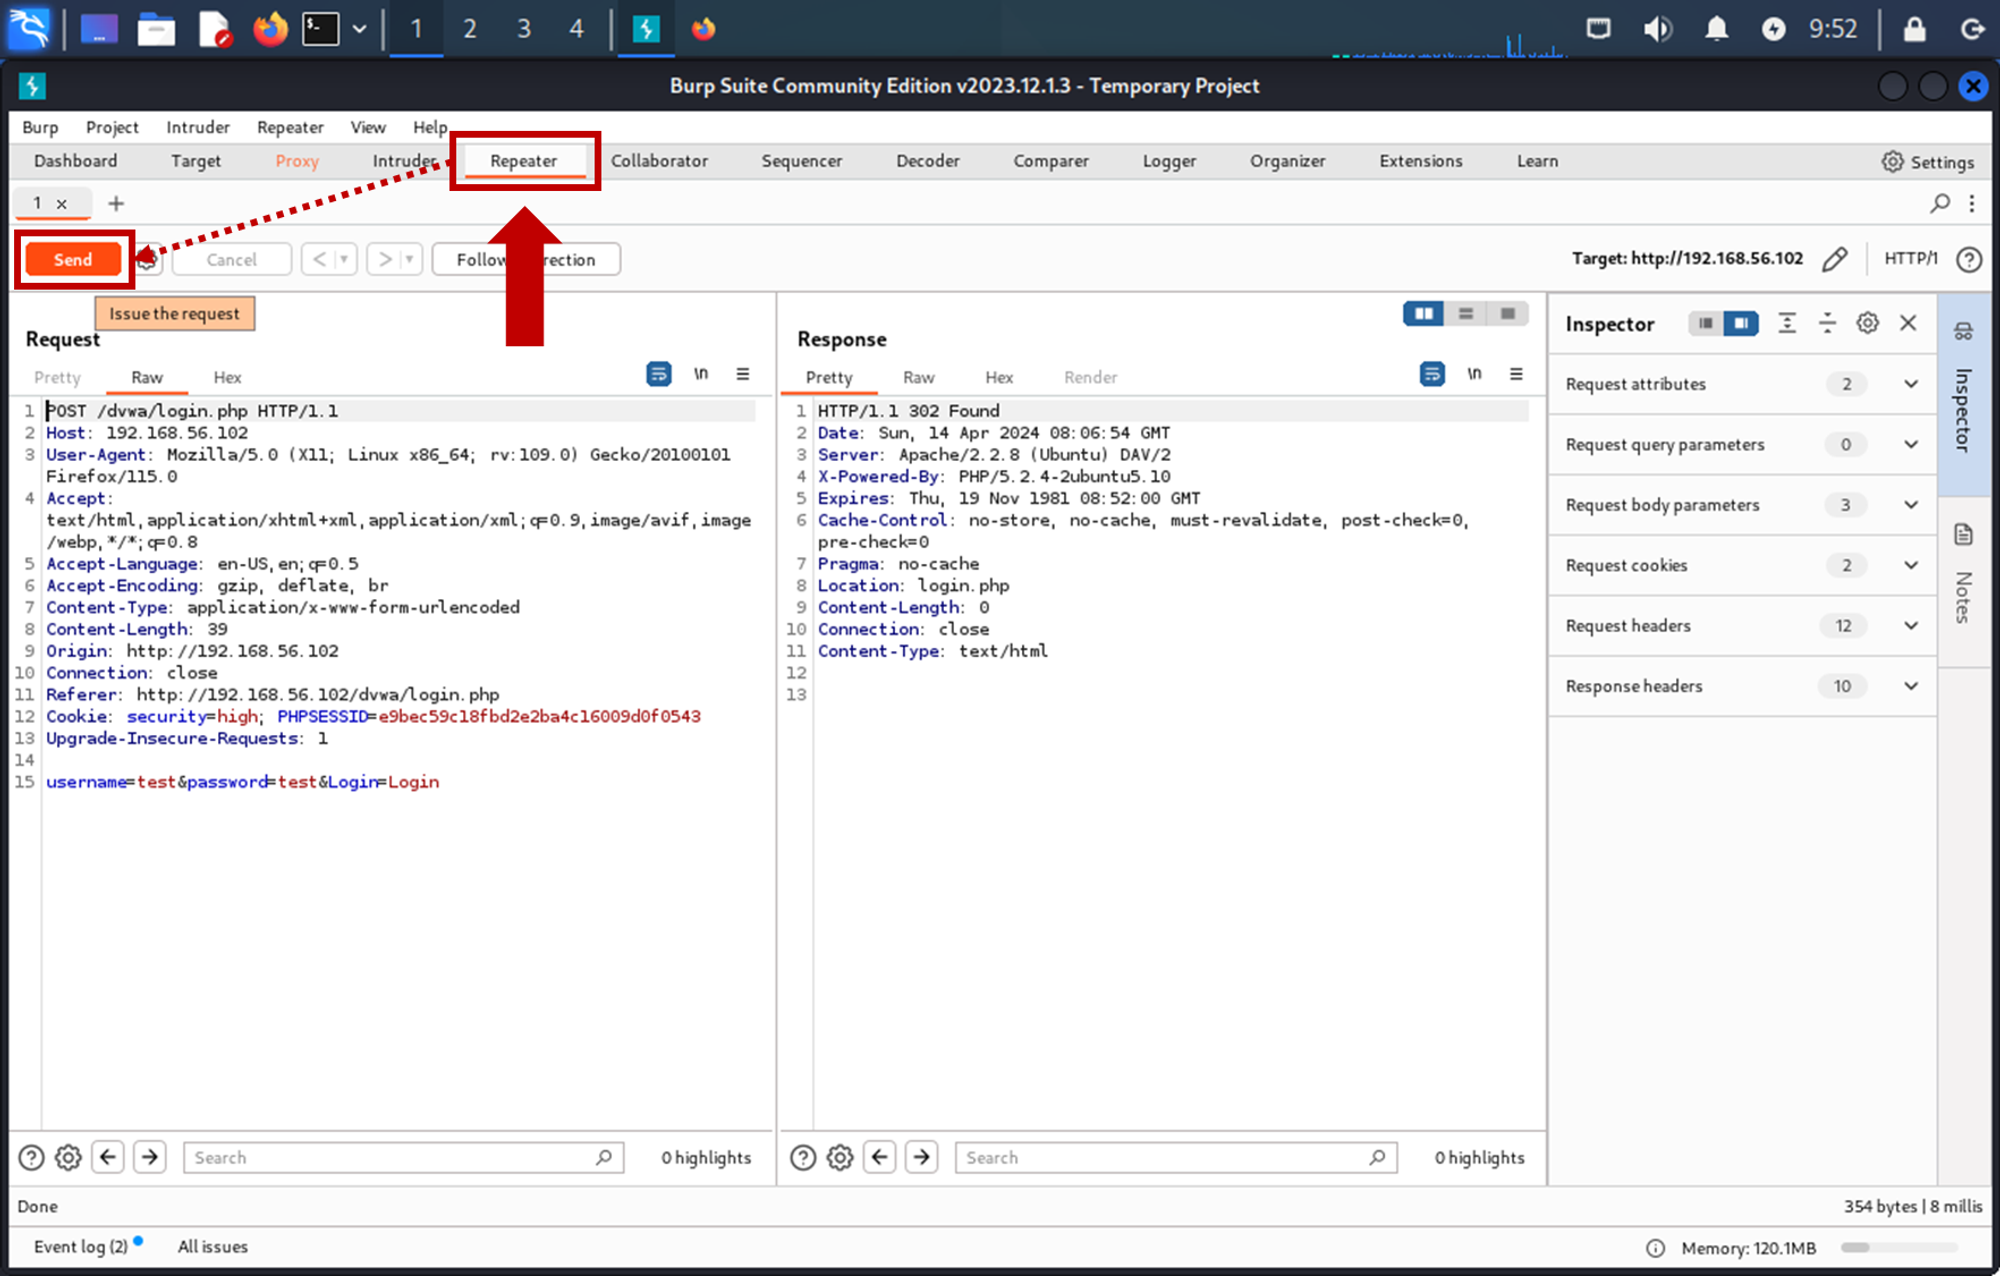Go forward to next request in history
The image size is (2000, 1276).
coord(385,259)
